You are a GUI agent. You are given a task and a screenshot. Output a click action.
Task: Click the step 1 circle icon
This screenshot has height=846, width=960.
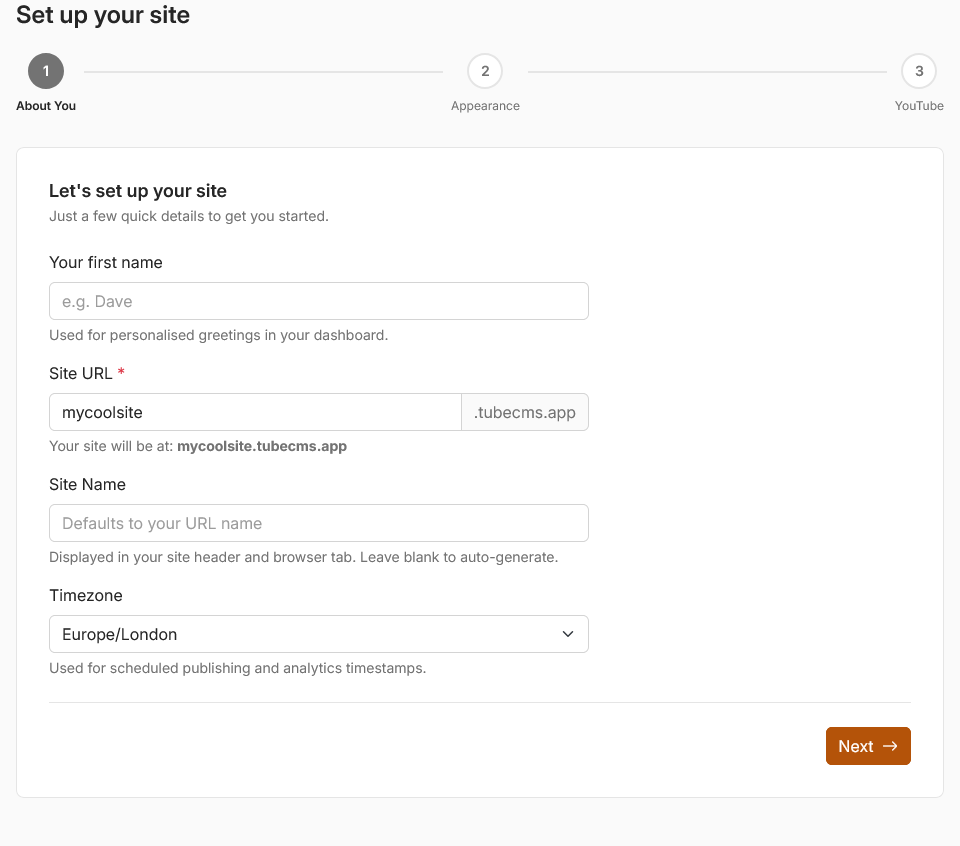45,70
